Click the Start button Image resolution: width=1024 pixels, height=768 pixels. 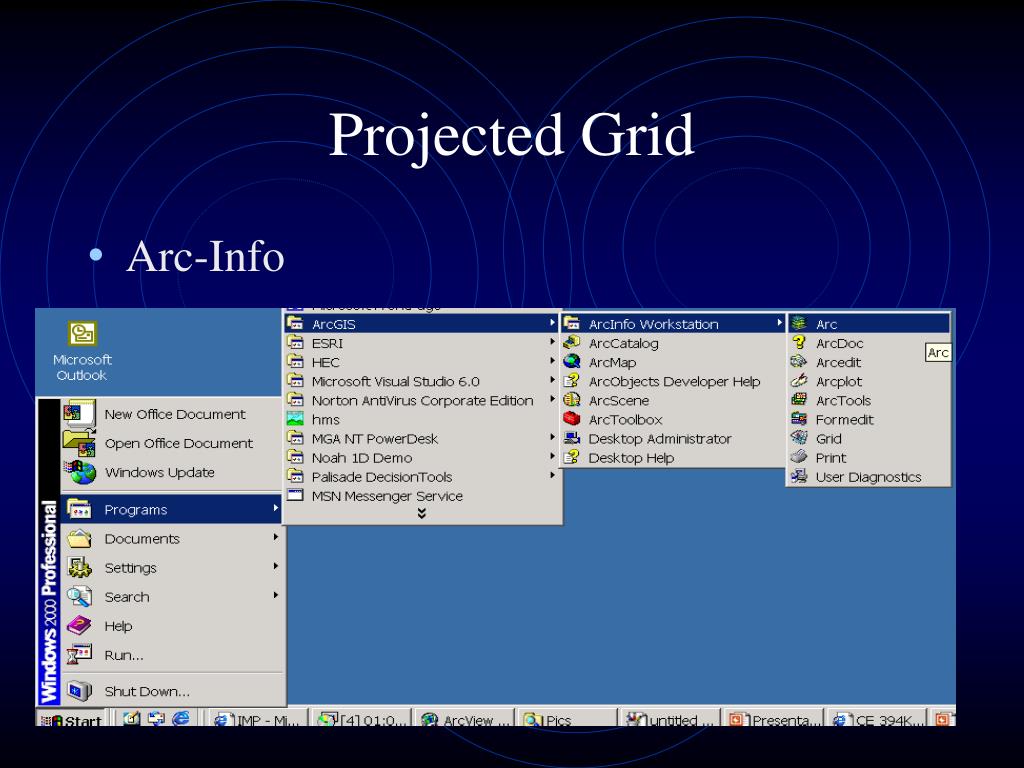(71, 718)
